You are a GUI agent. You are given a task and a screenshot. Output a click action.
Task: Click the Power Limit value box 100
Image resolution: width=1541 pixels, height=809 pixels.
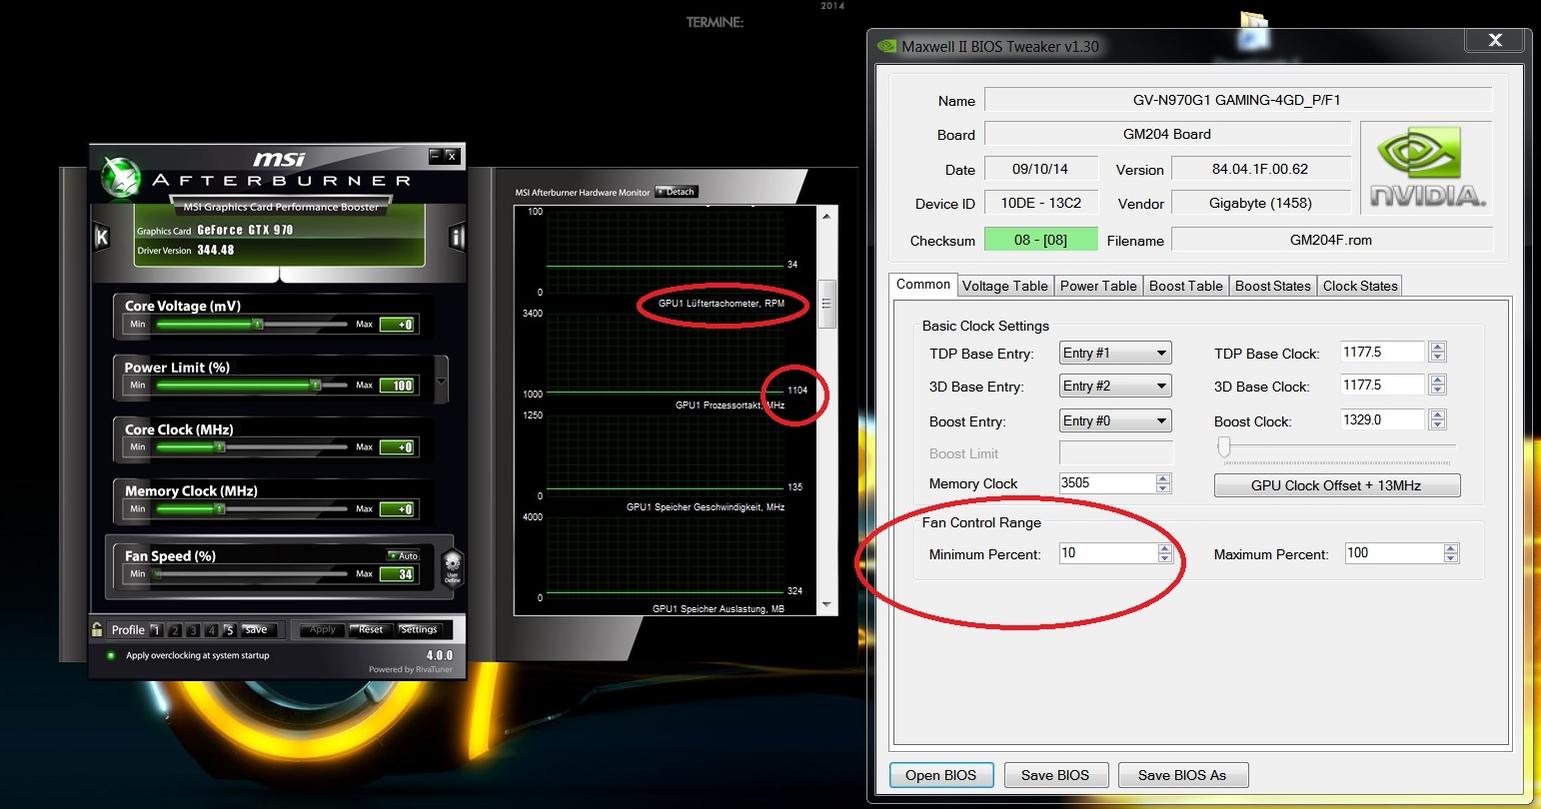(x=397, y=385)
